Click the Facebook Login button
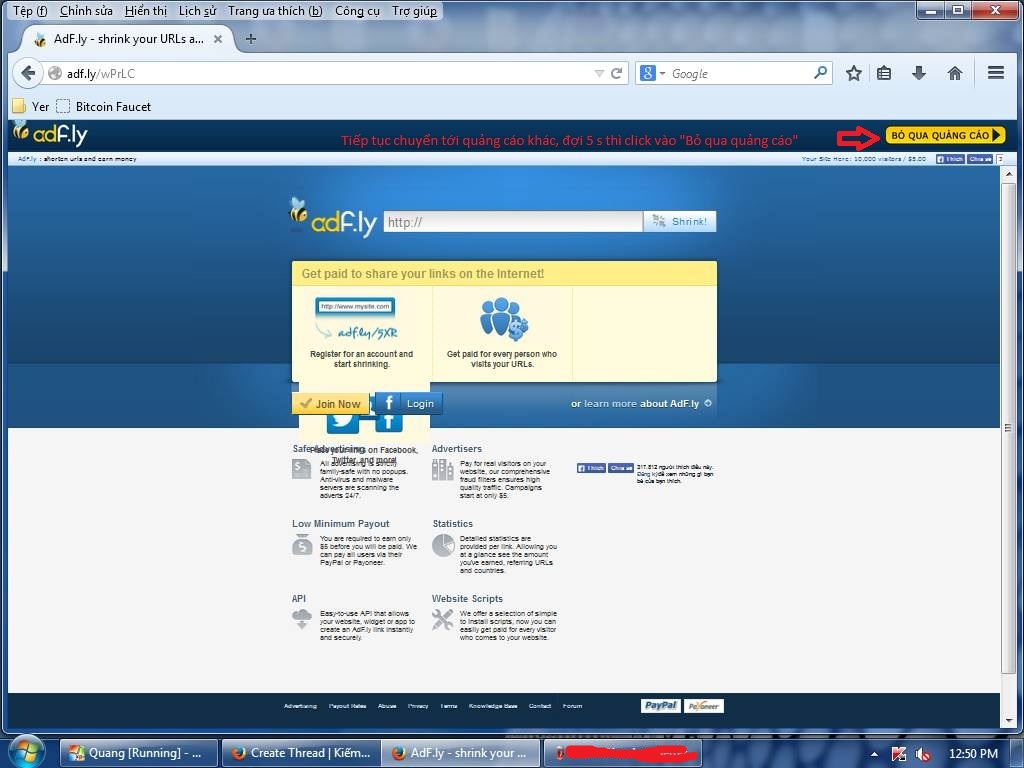The width and height of the screenshot is (1024, 768). coord(409,403)
